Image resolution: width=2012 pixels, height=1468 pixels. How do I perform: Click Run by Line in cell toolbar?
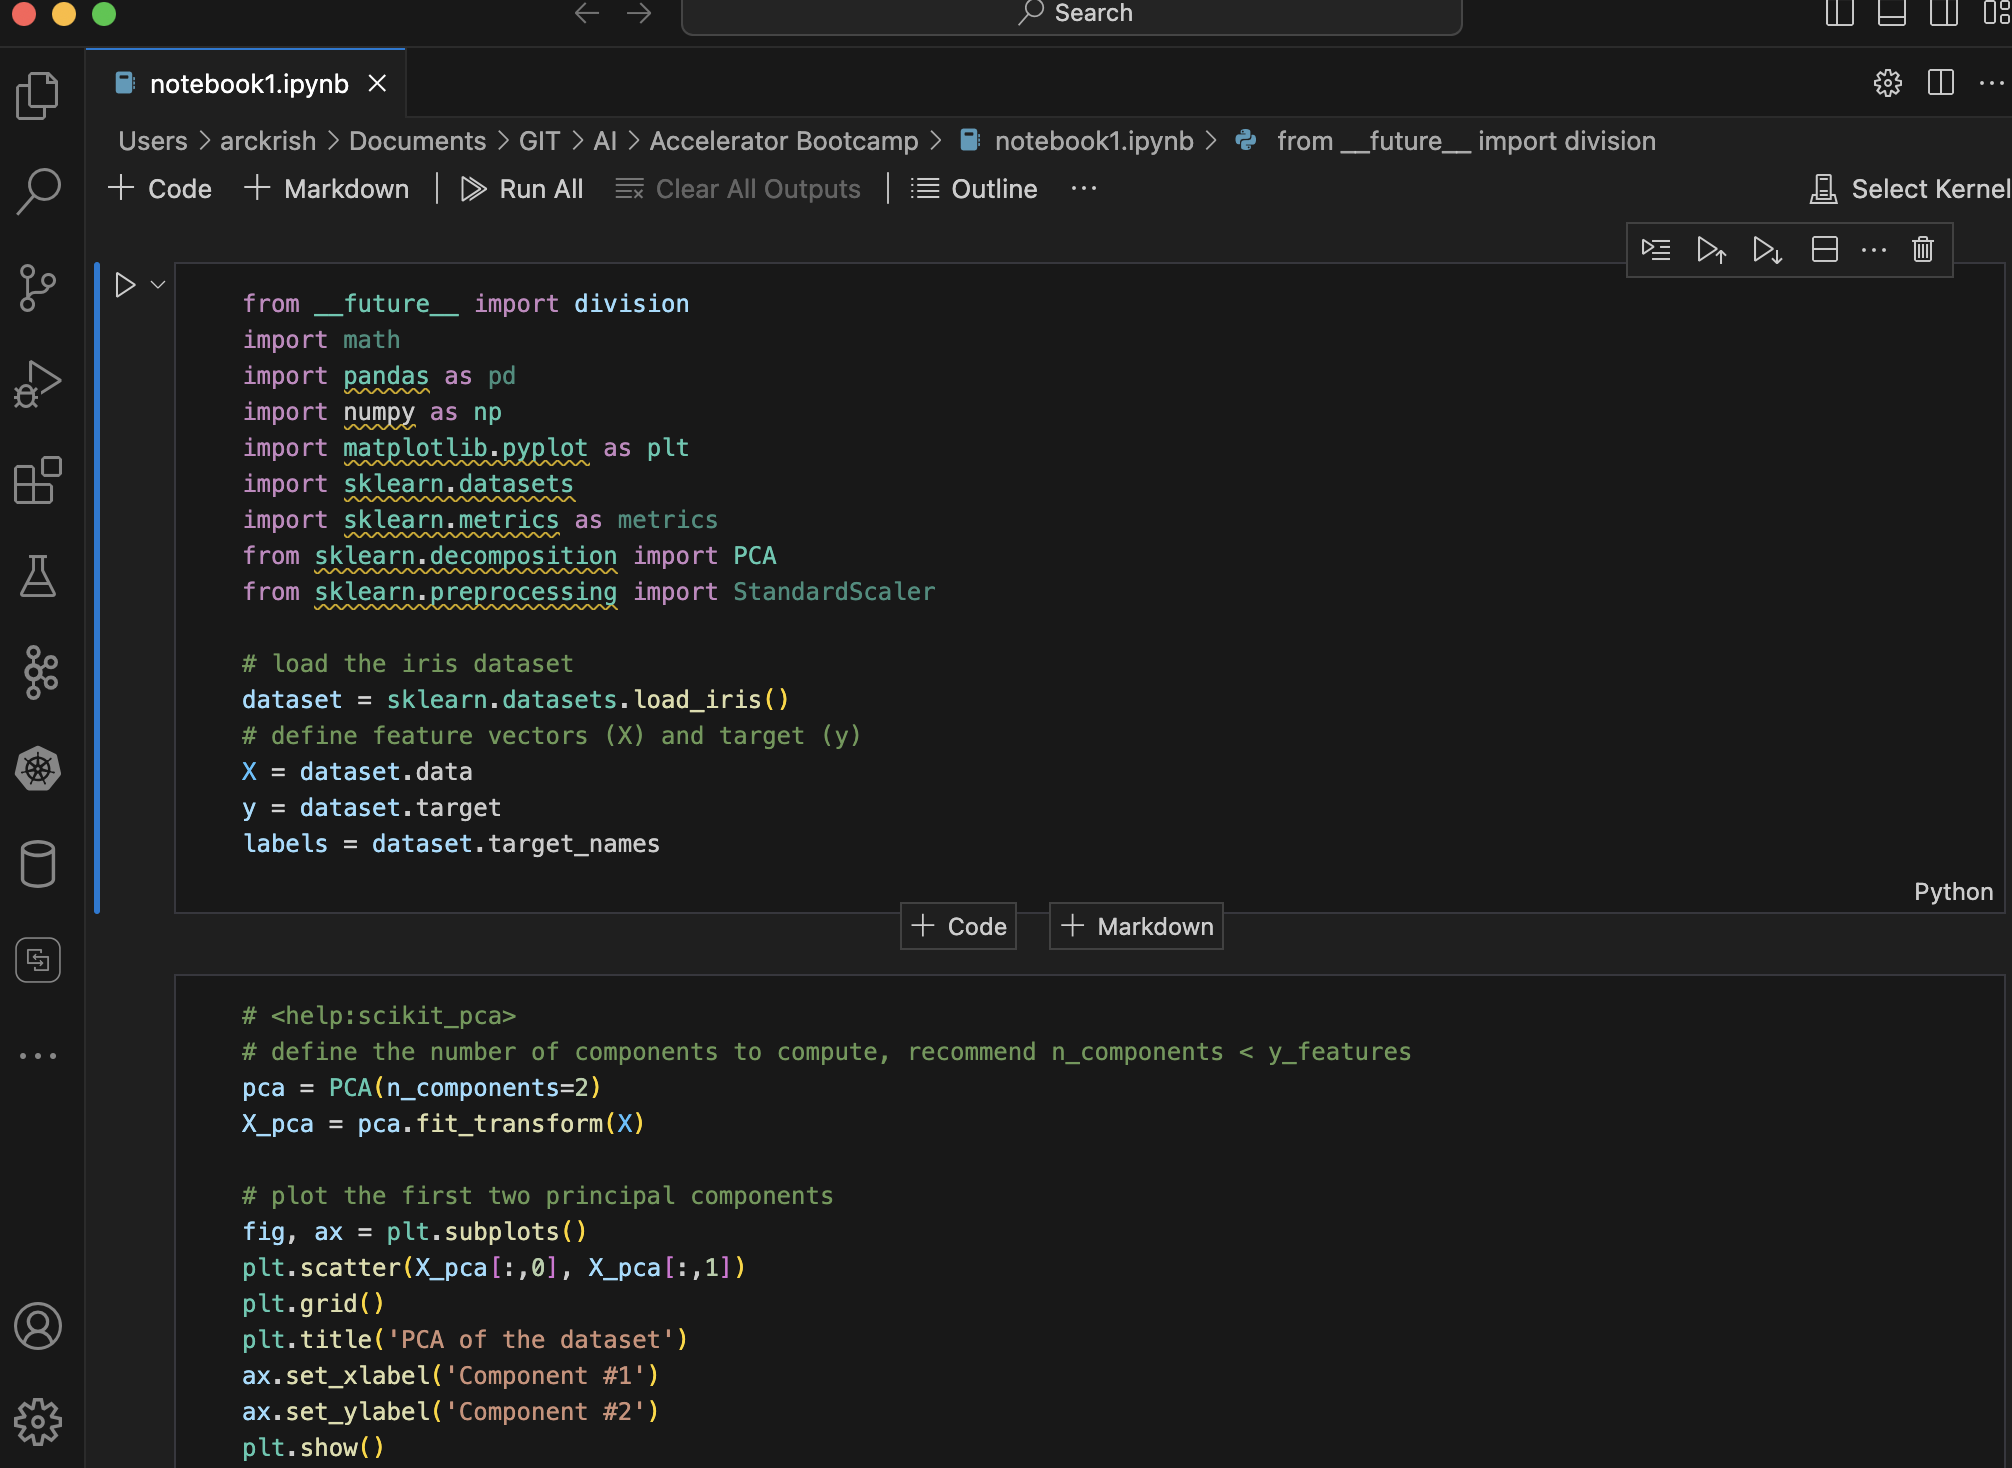(x=1656, y=249)
